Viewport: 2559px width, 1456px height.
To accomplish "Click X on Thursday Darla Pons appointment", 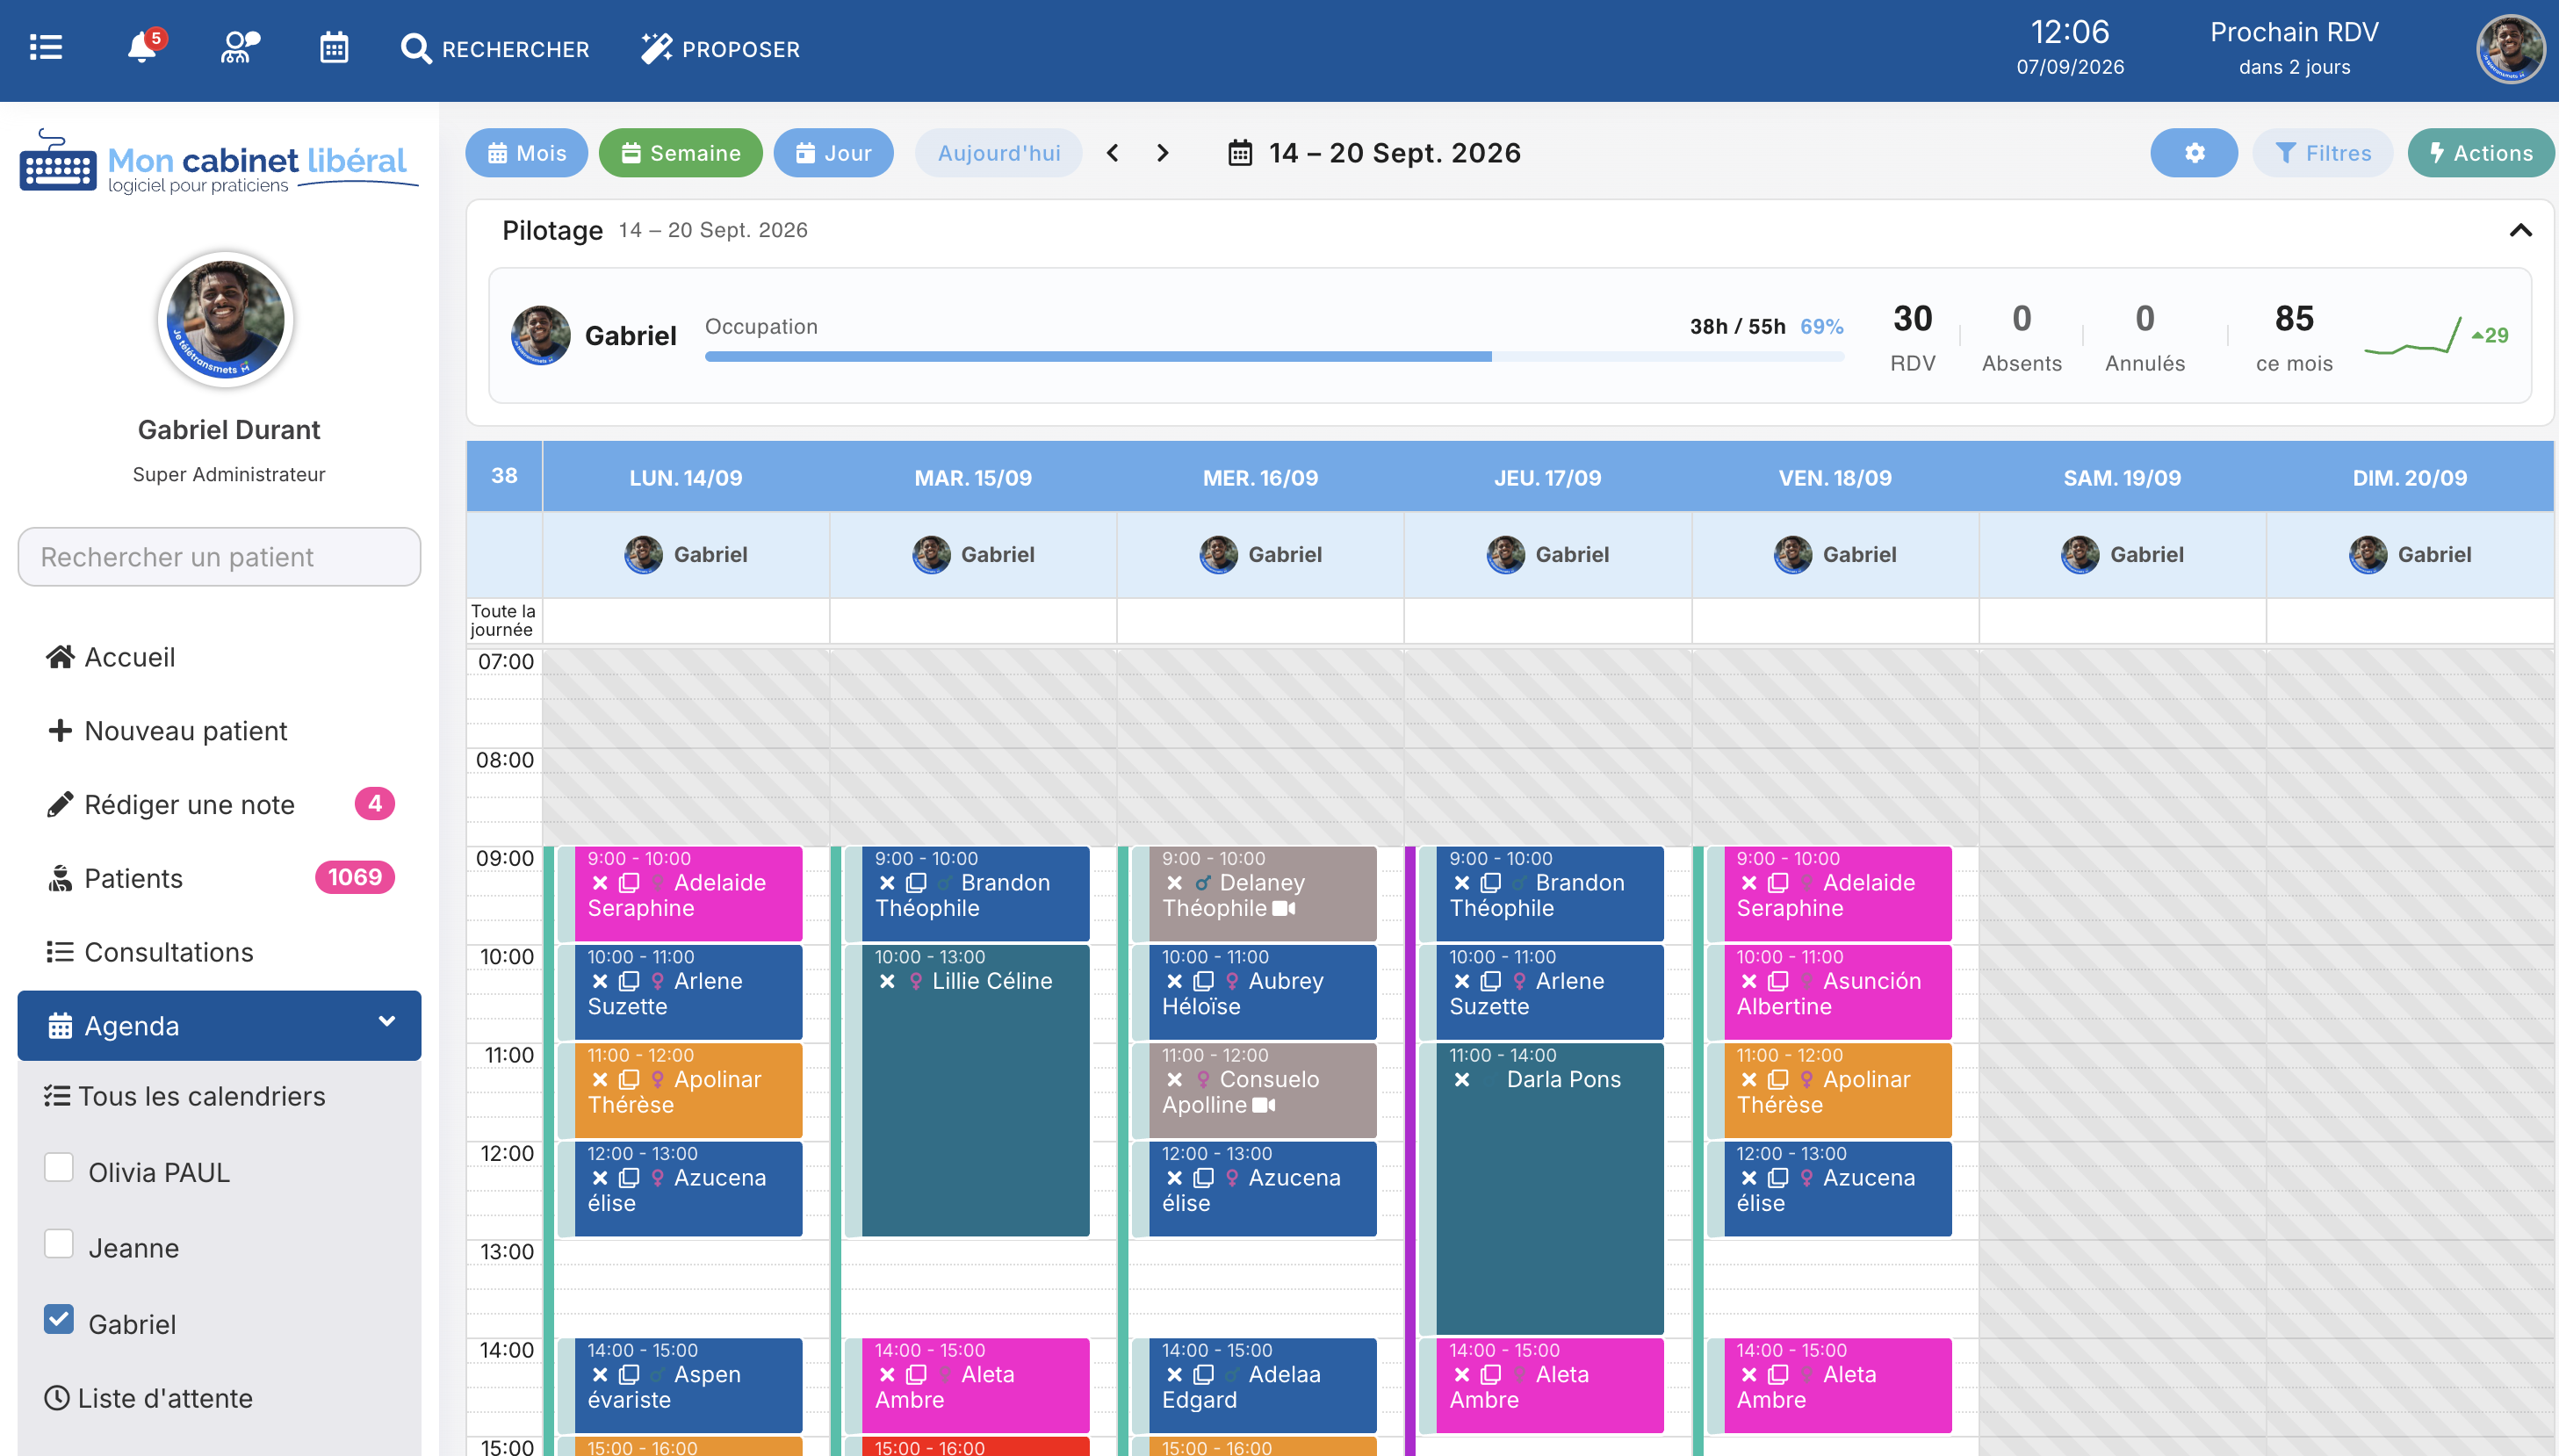I will [x=1462, y=1080].
